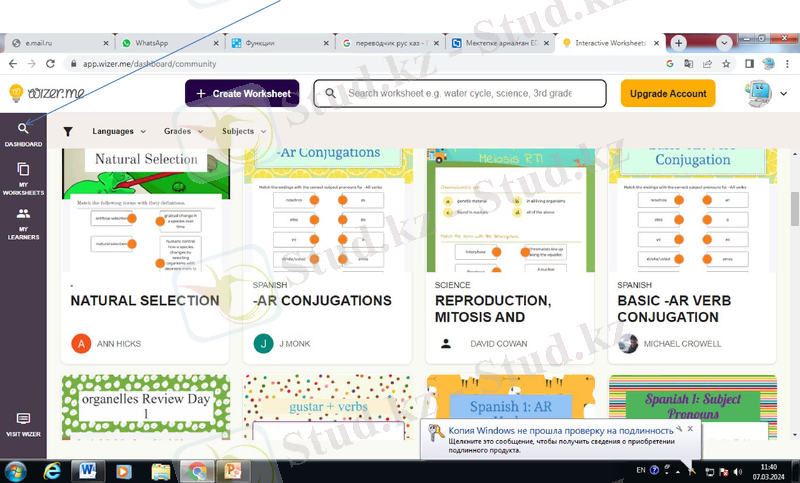Screen dimensions: 800x483
Task: Click the filter funnel icon
Action: [x=67, y=132]
